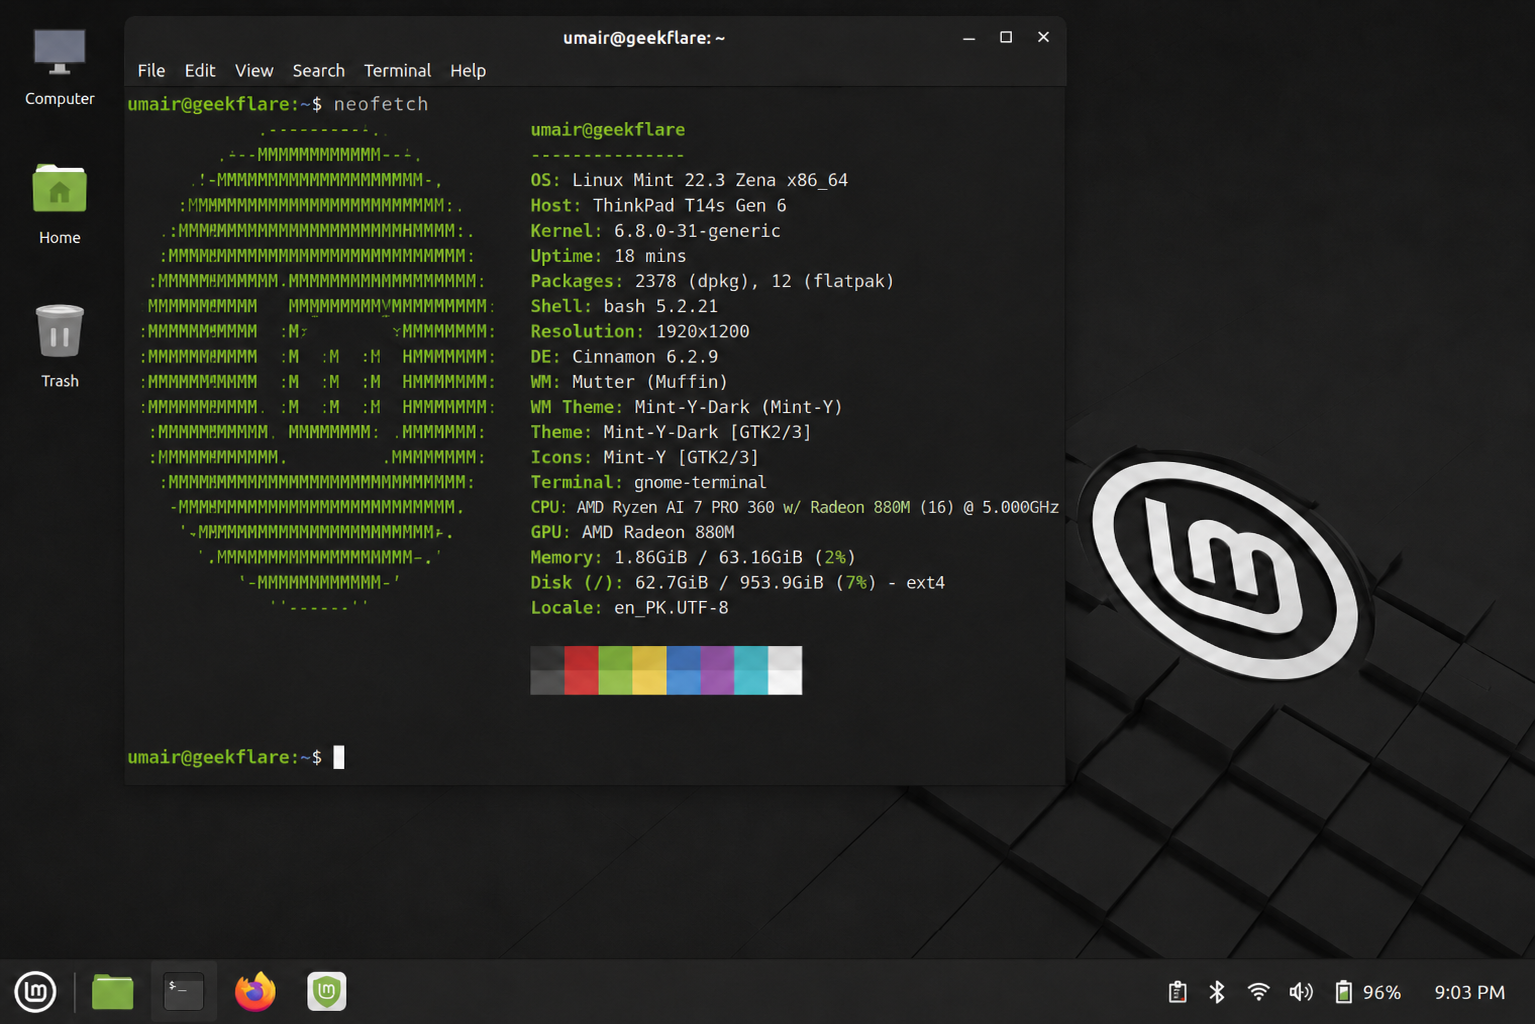Image resolution: width=1535 pixels, height=1024 pixels.
Task: Click the window title umair@geekflare: ~
Action: (x=643, y=38)
